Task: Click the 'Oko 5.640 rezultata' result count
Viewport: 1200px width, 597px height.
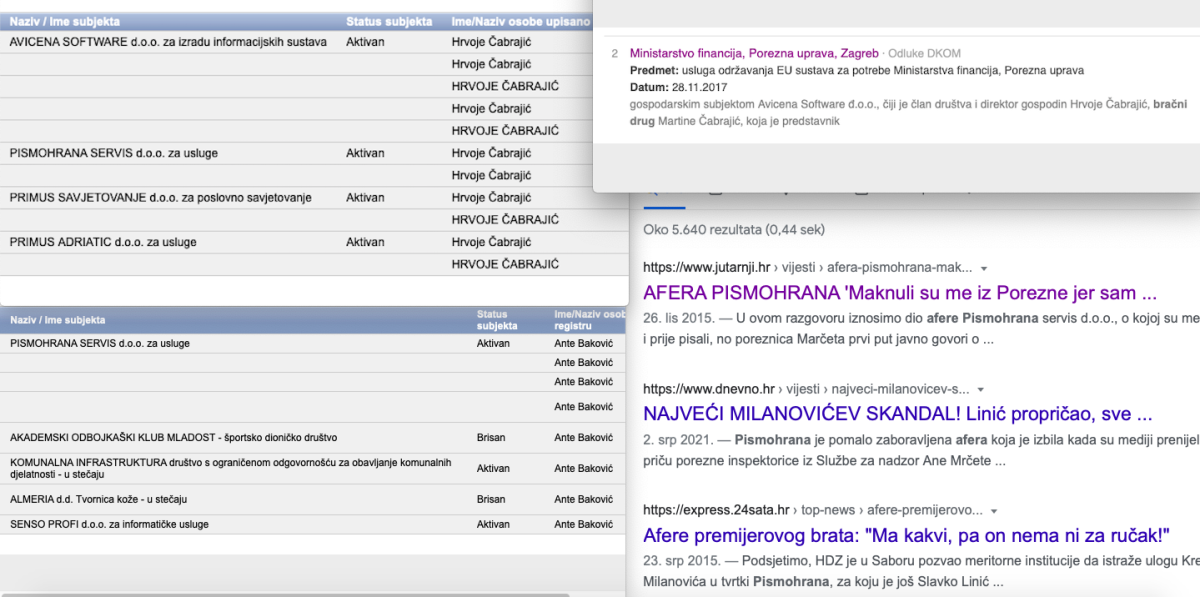Action: (735, 229)
